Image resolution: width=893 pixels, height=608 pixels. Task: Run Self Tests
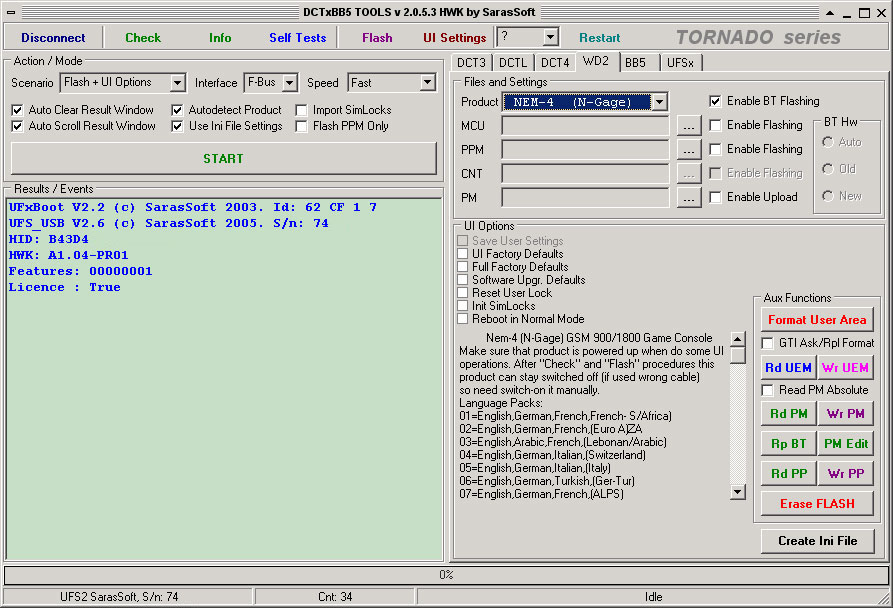297,38
